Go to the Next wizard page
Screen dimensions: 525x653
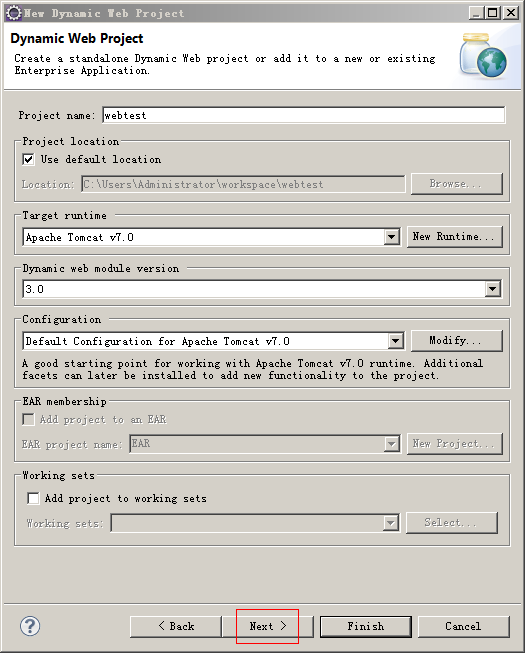pos(268,626)
